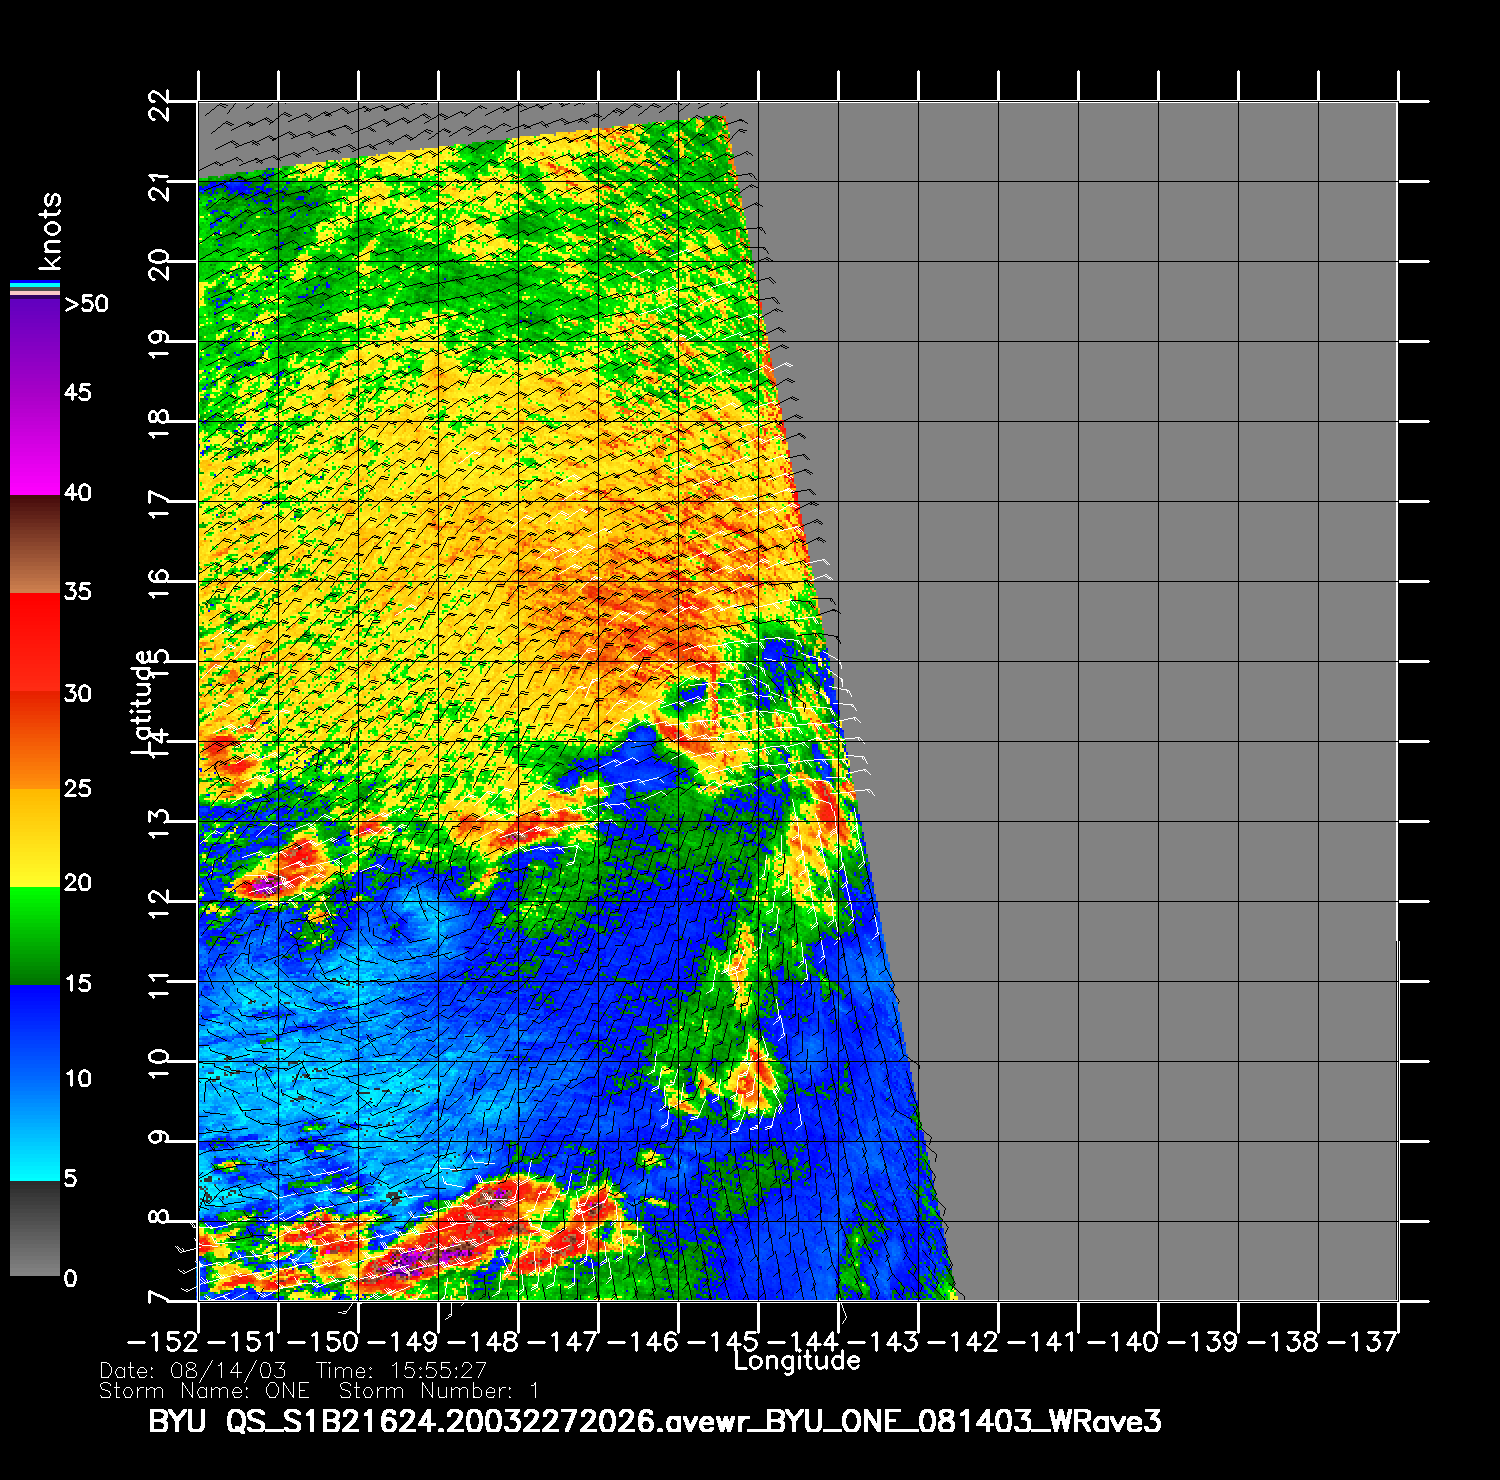Click the 'Latitude' axis title
This screenshot has height=1480, width=1500.
[x=143, y=702]
